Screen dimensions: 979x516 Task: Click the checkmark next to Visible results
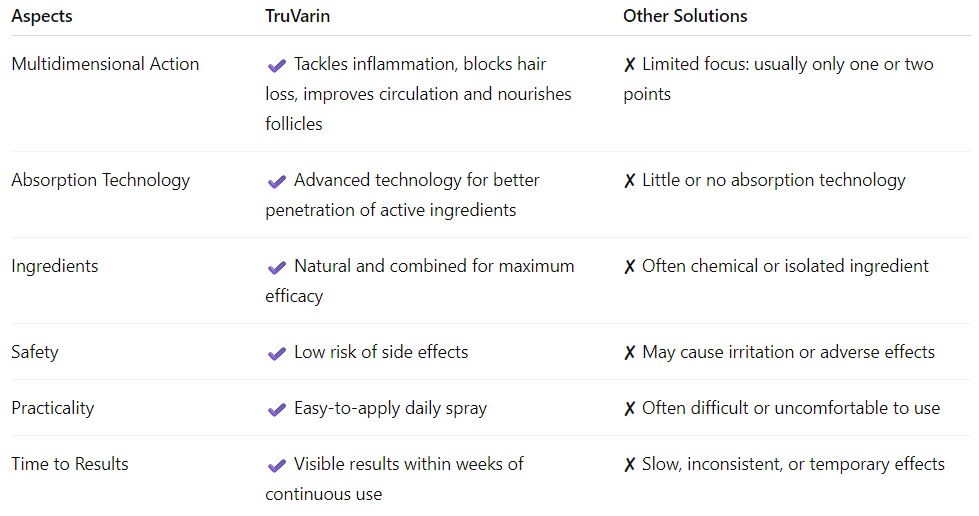[276, 465]
